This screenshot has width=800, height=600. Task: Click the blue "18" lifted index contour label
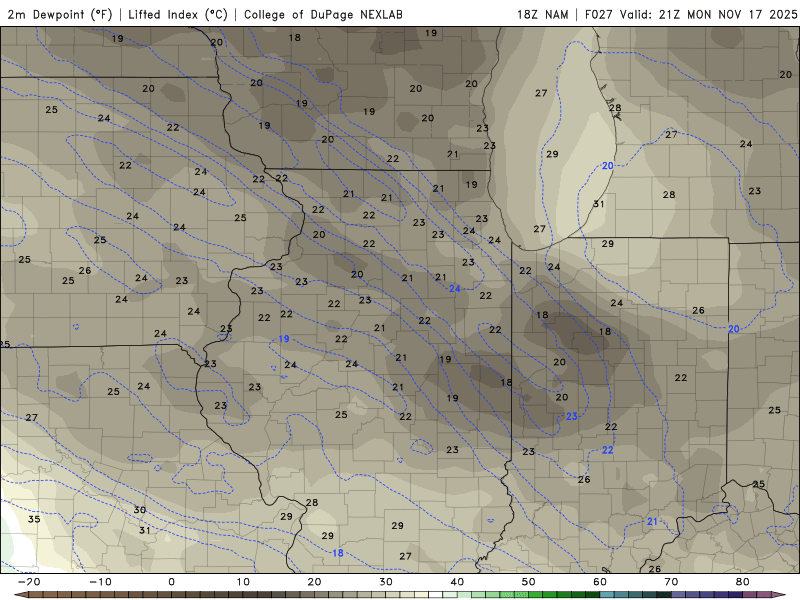[x=338, y=553]
